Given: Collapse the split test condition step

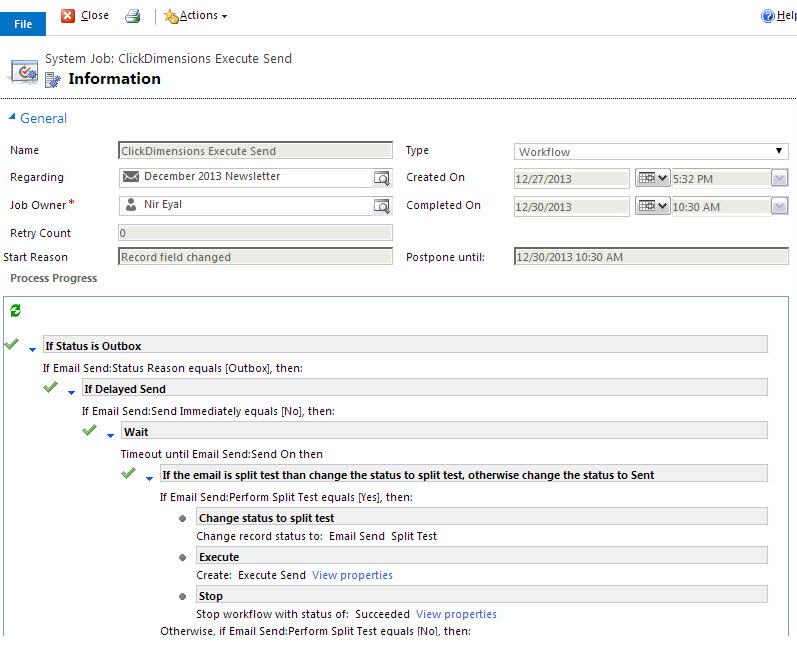Looking at the screenshot, I should 149,478.
